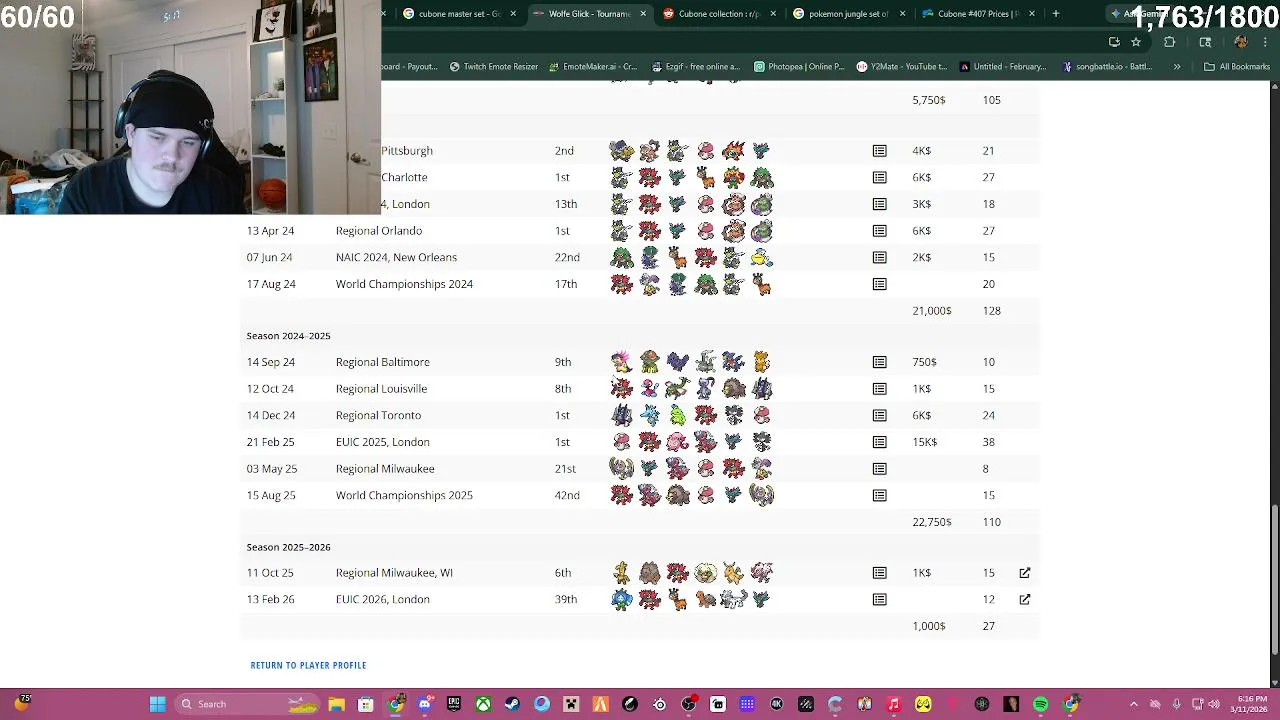Open team list for Regional Milwaukee, WI
The width and height of the screenshot is (1280, 720).
tap(879, 573)
